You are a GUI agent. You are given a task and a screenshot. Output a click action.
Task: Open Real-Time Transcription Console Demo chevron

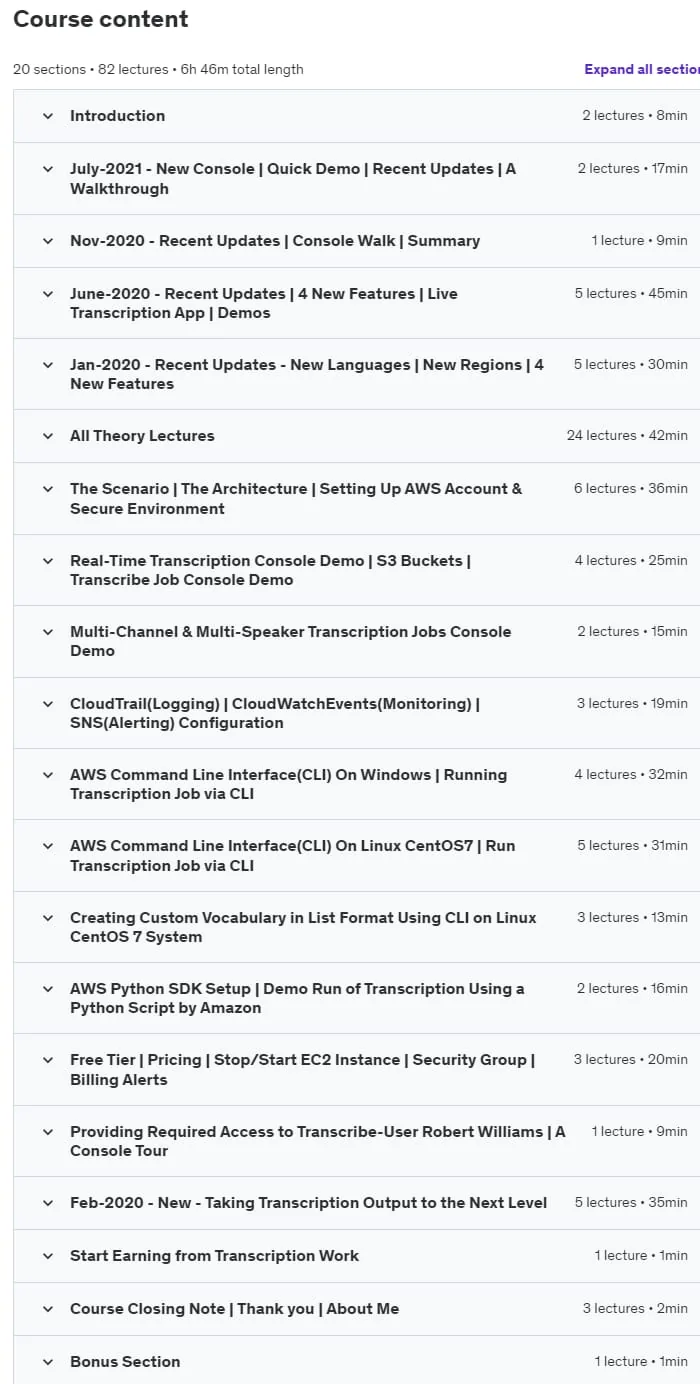click(48, 561)
